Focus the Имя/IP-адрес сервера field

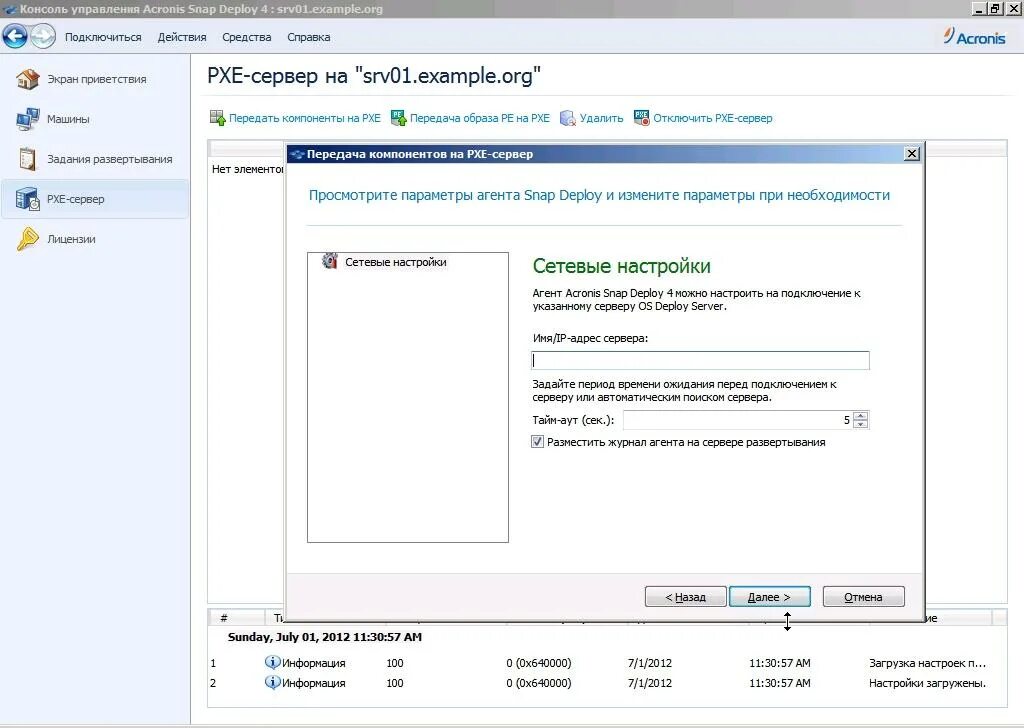[700, 360]
